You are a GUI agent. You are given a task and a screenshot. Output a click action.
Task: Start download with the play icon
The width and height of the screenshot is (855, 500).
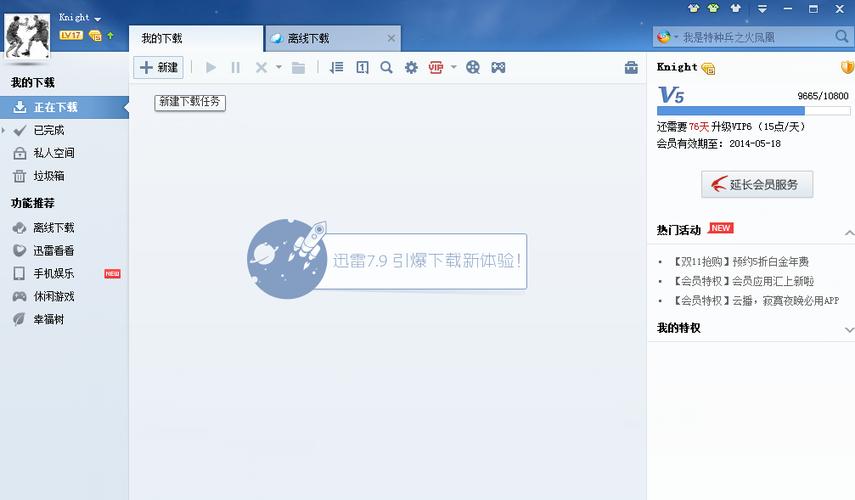(210, 68)
